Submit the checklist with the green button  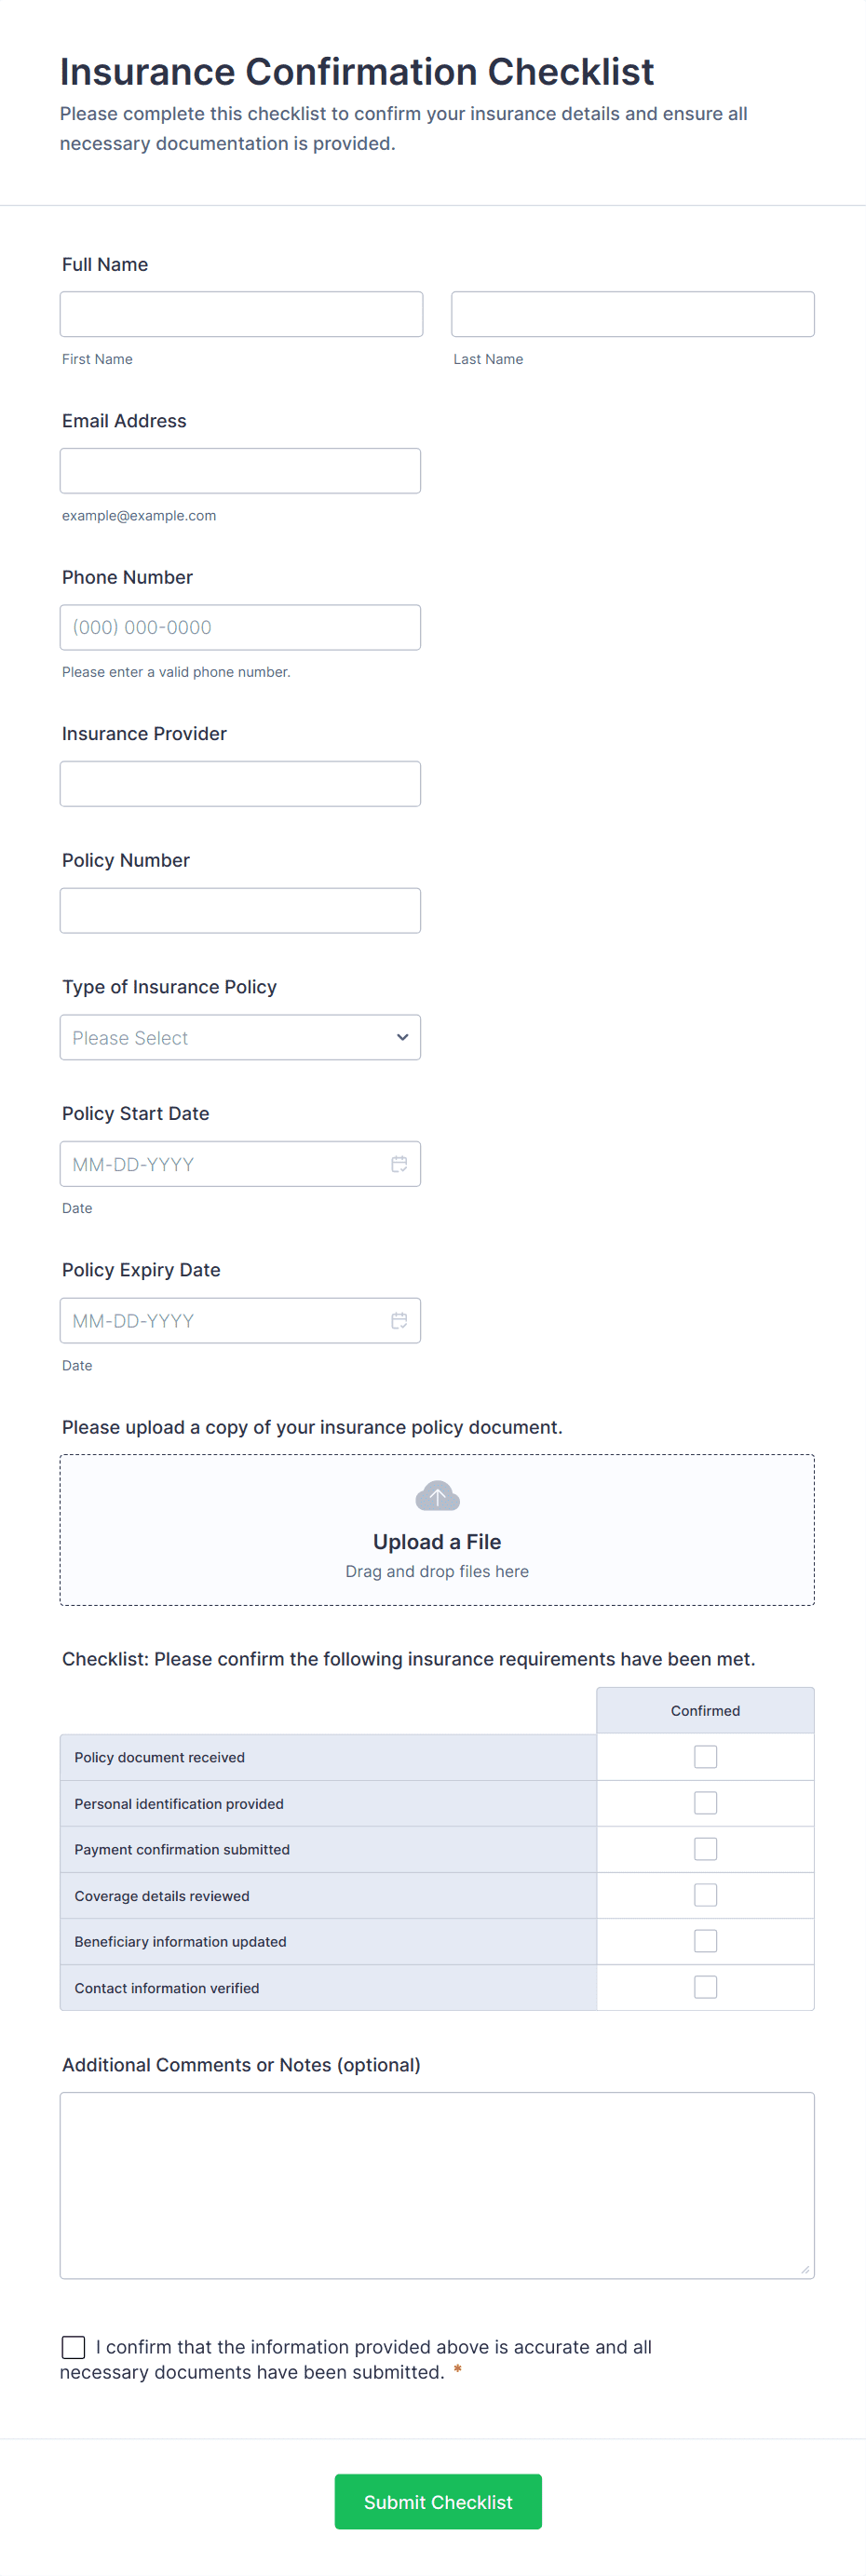pyautogui.click(x=438, y=2502)
